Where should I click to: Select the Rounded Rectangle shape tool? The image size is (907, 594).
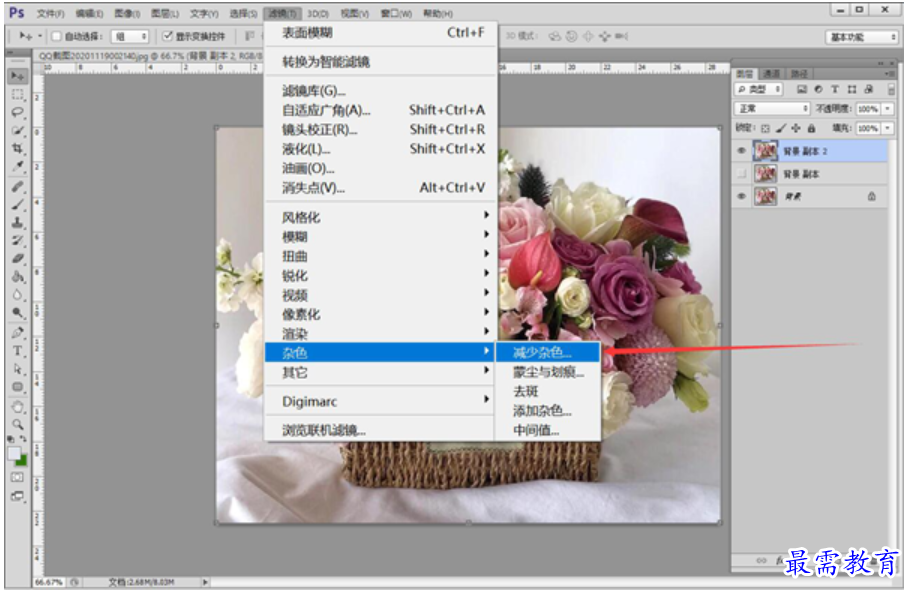[18, 386]
